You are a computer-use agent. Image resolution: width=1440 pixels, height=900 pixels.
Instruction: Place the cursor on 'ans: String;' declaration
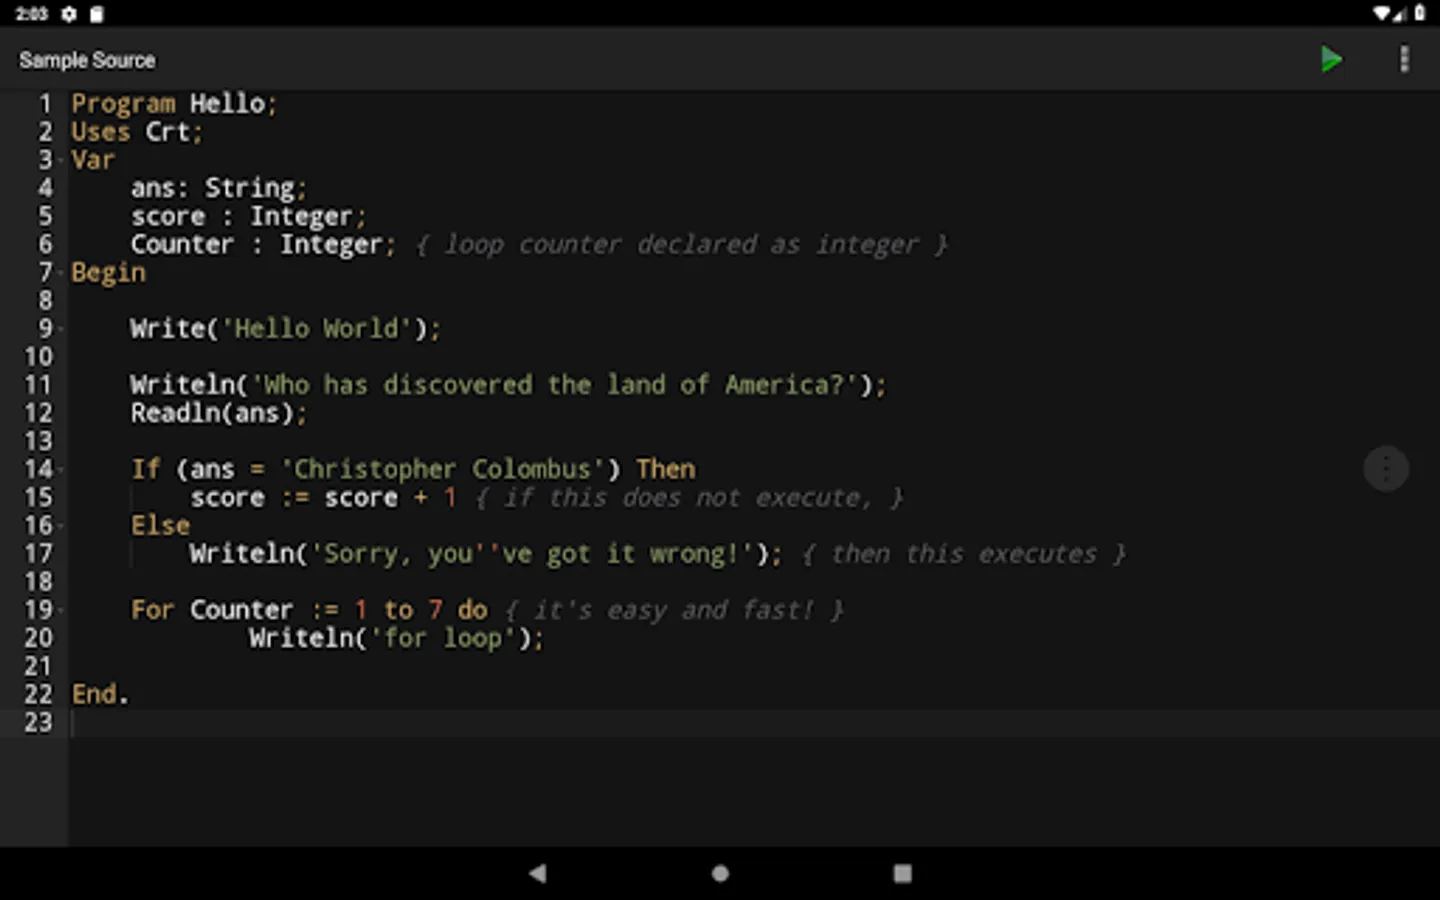tap(218, 188)
